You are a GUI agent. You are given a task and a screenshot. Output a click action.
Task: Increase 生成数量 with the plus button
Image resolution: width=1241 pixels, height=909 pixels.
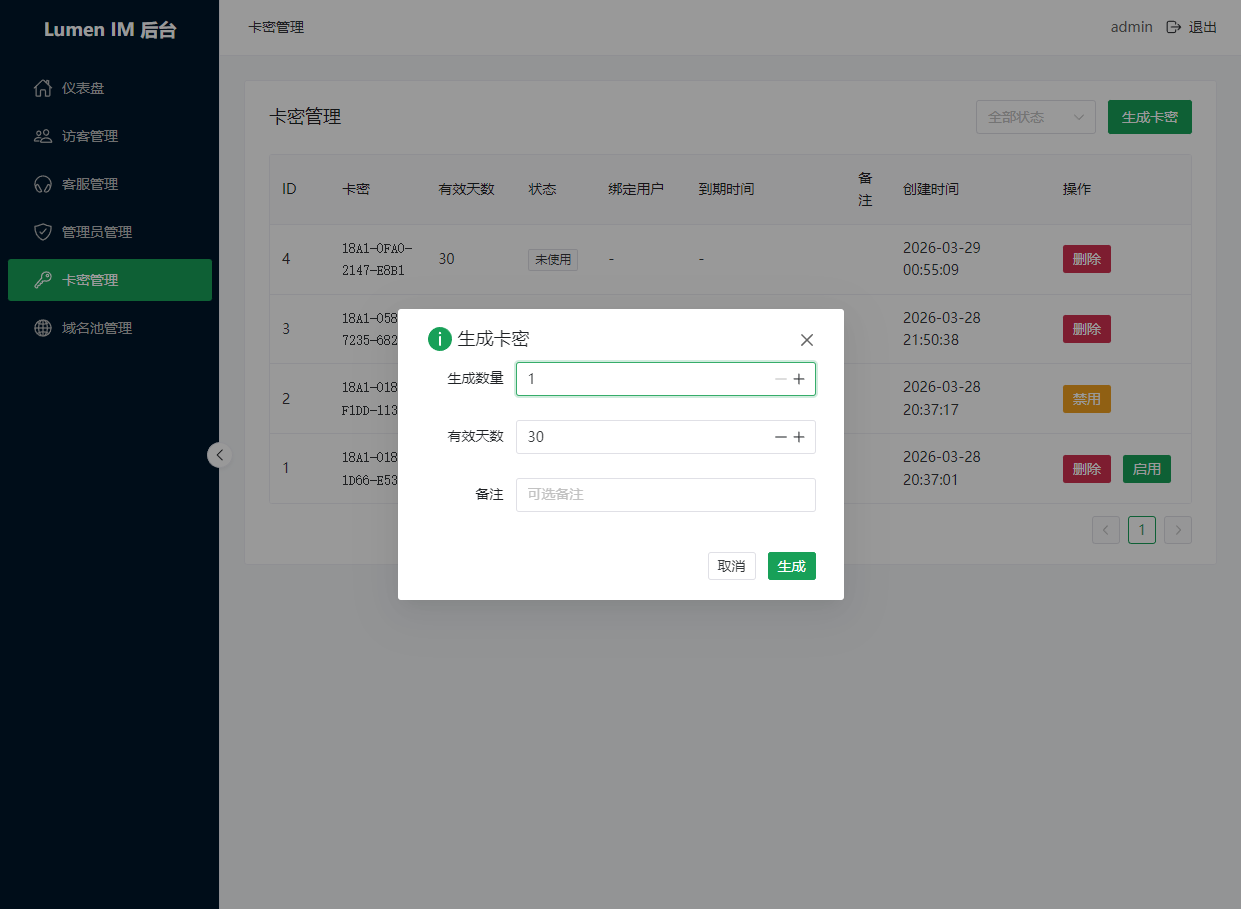[799, 379]
